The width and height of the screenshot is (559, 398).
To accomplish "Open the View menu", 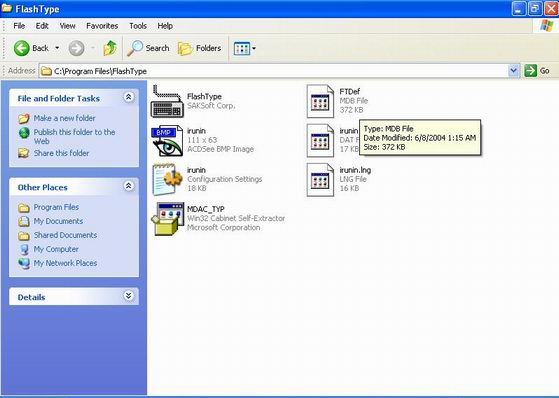I will tap(67, 26).
